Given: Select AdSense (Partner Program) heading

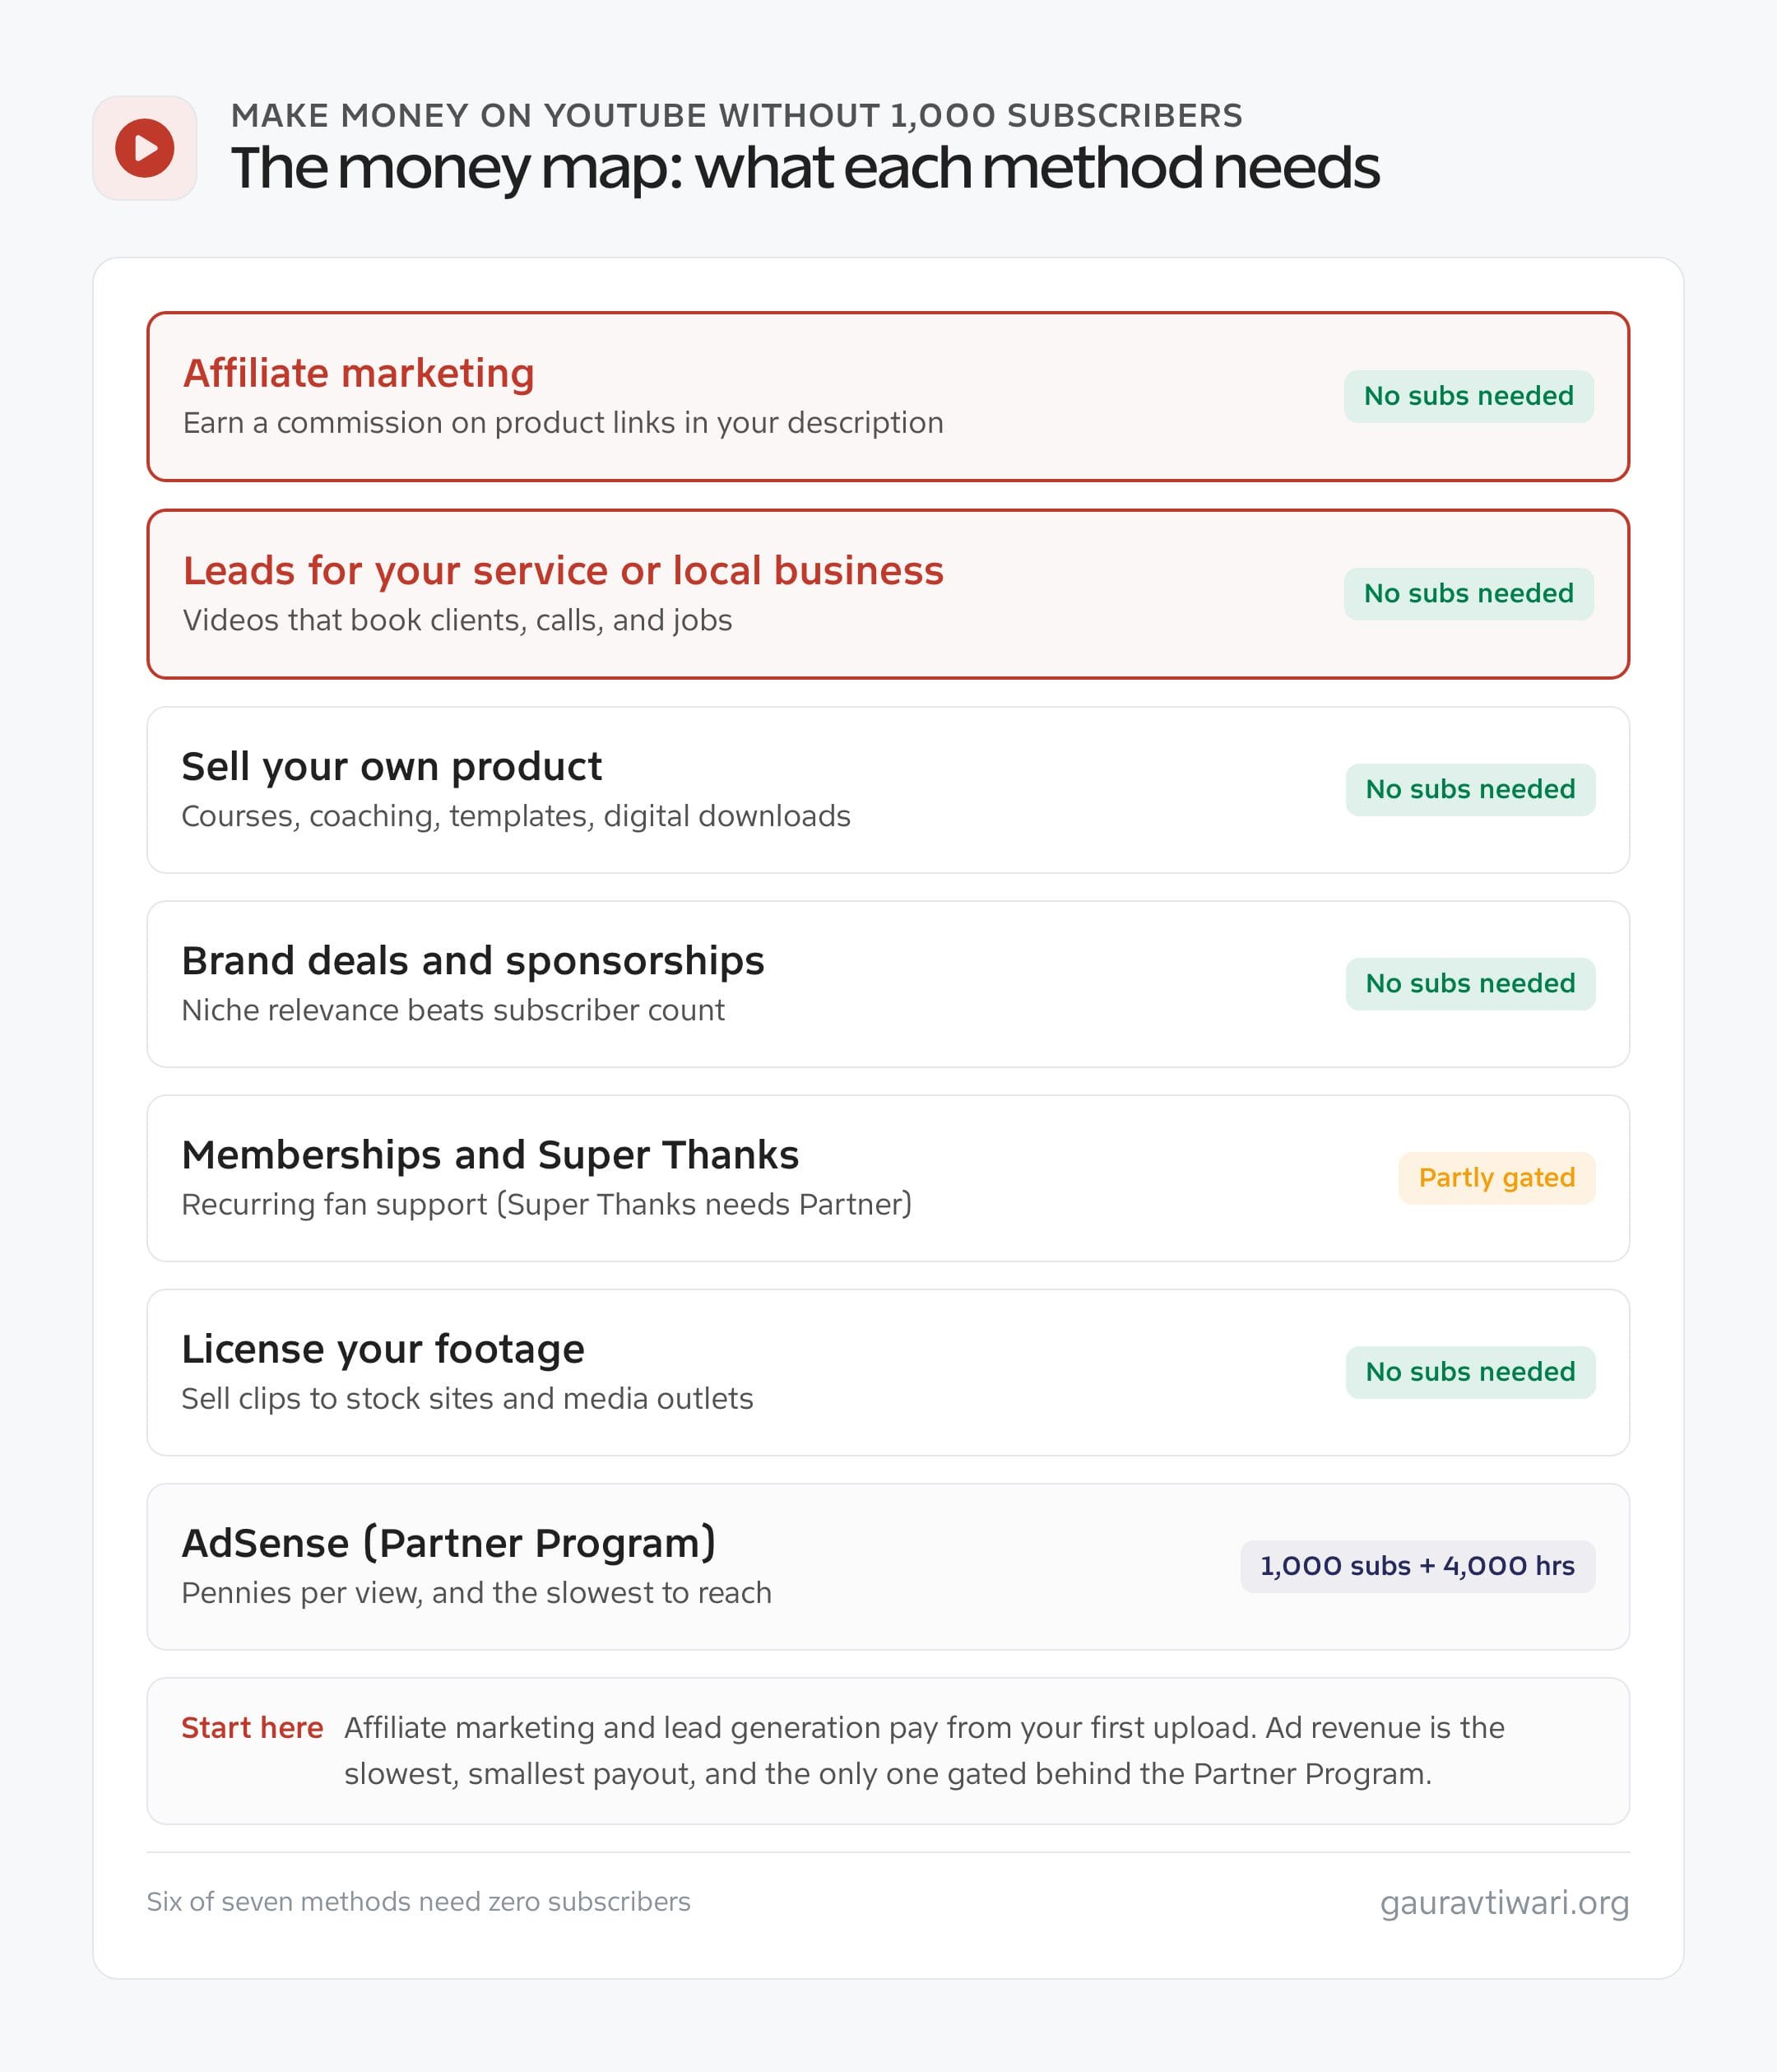Looking at the screenshot, I should click(448, 1543).
